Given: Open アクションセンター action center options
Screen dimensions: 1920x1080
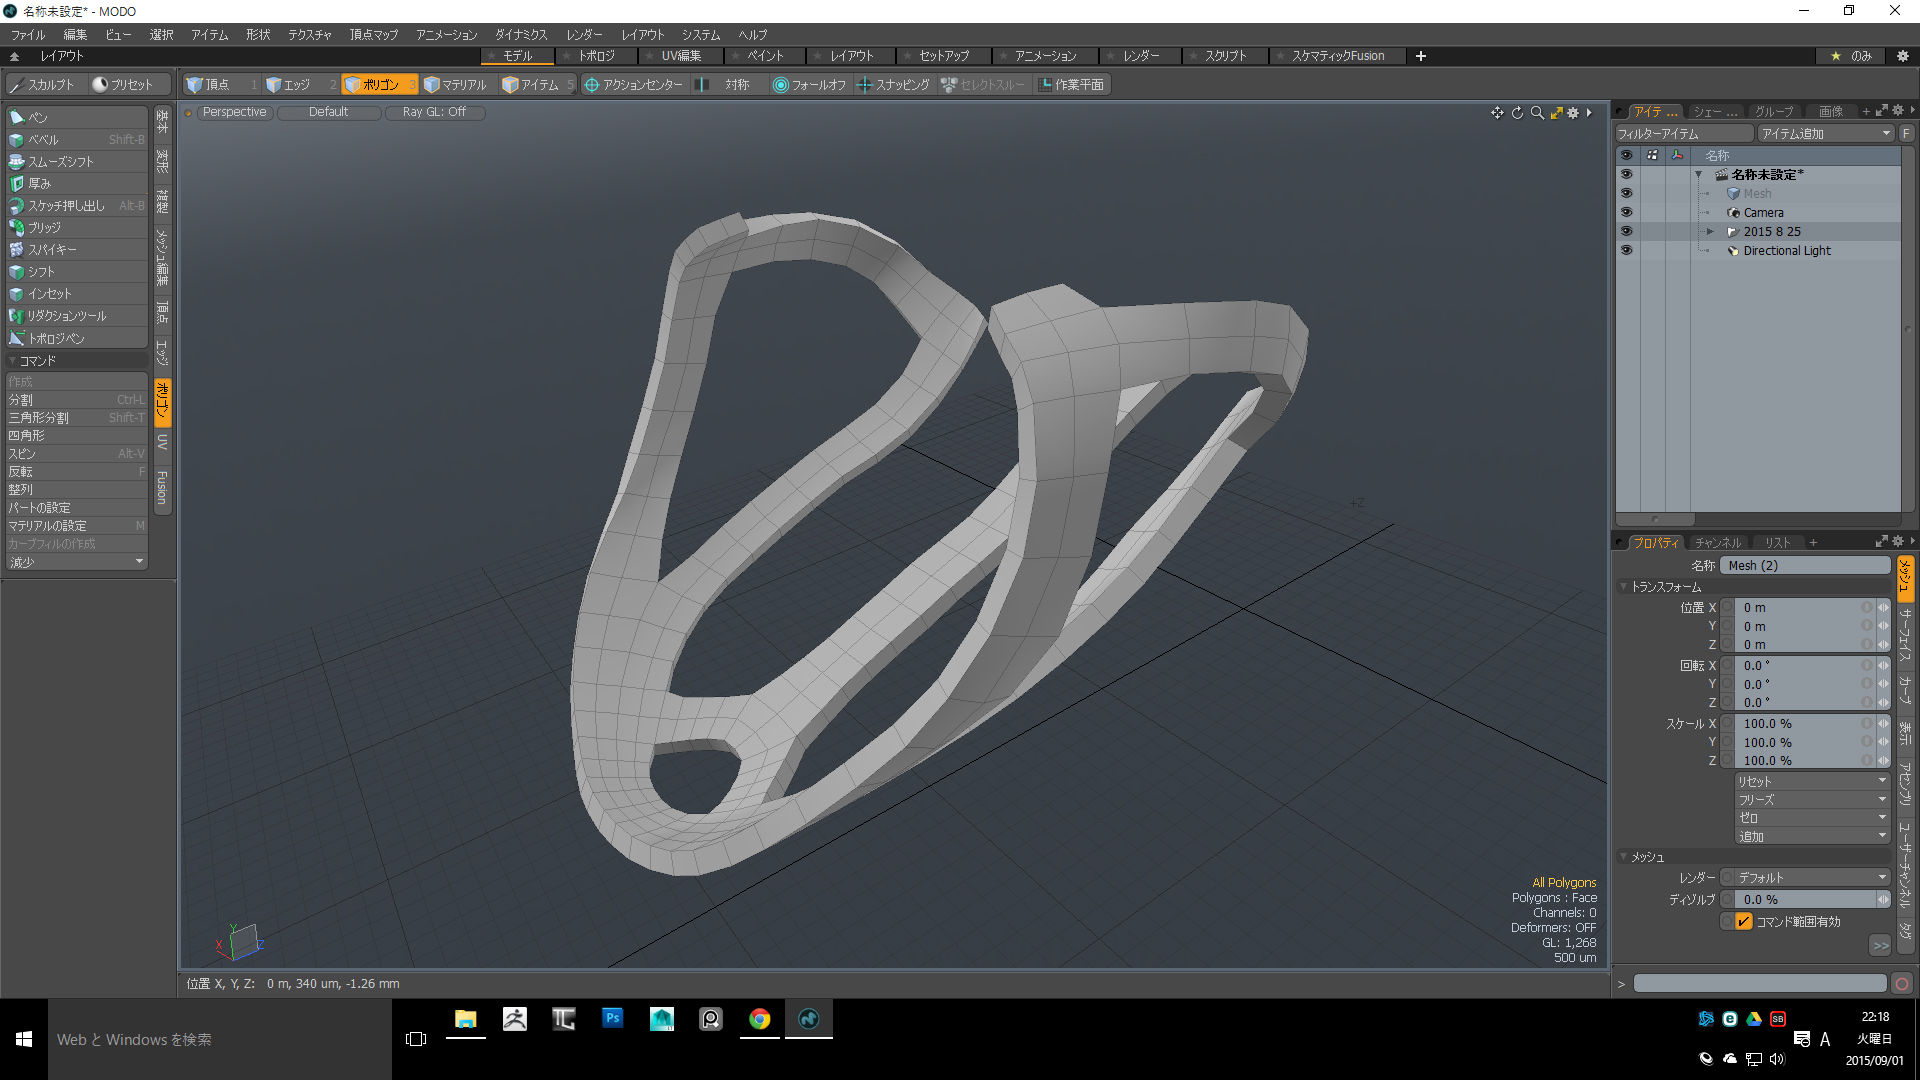Looking at the screenshot, I should tap(634, 85).
